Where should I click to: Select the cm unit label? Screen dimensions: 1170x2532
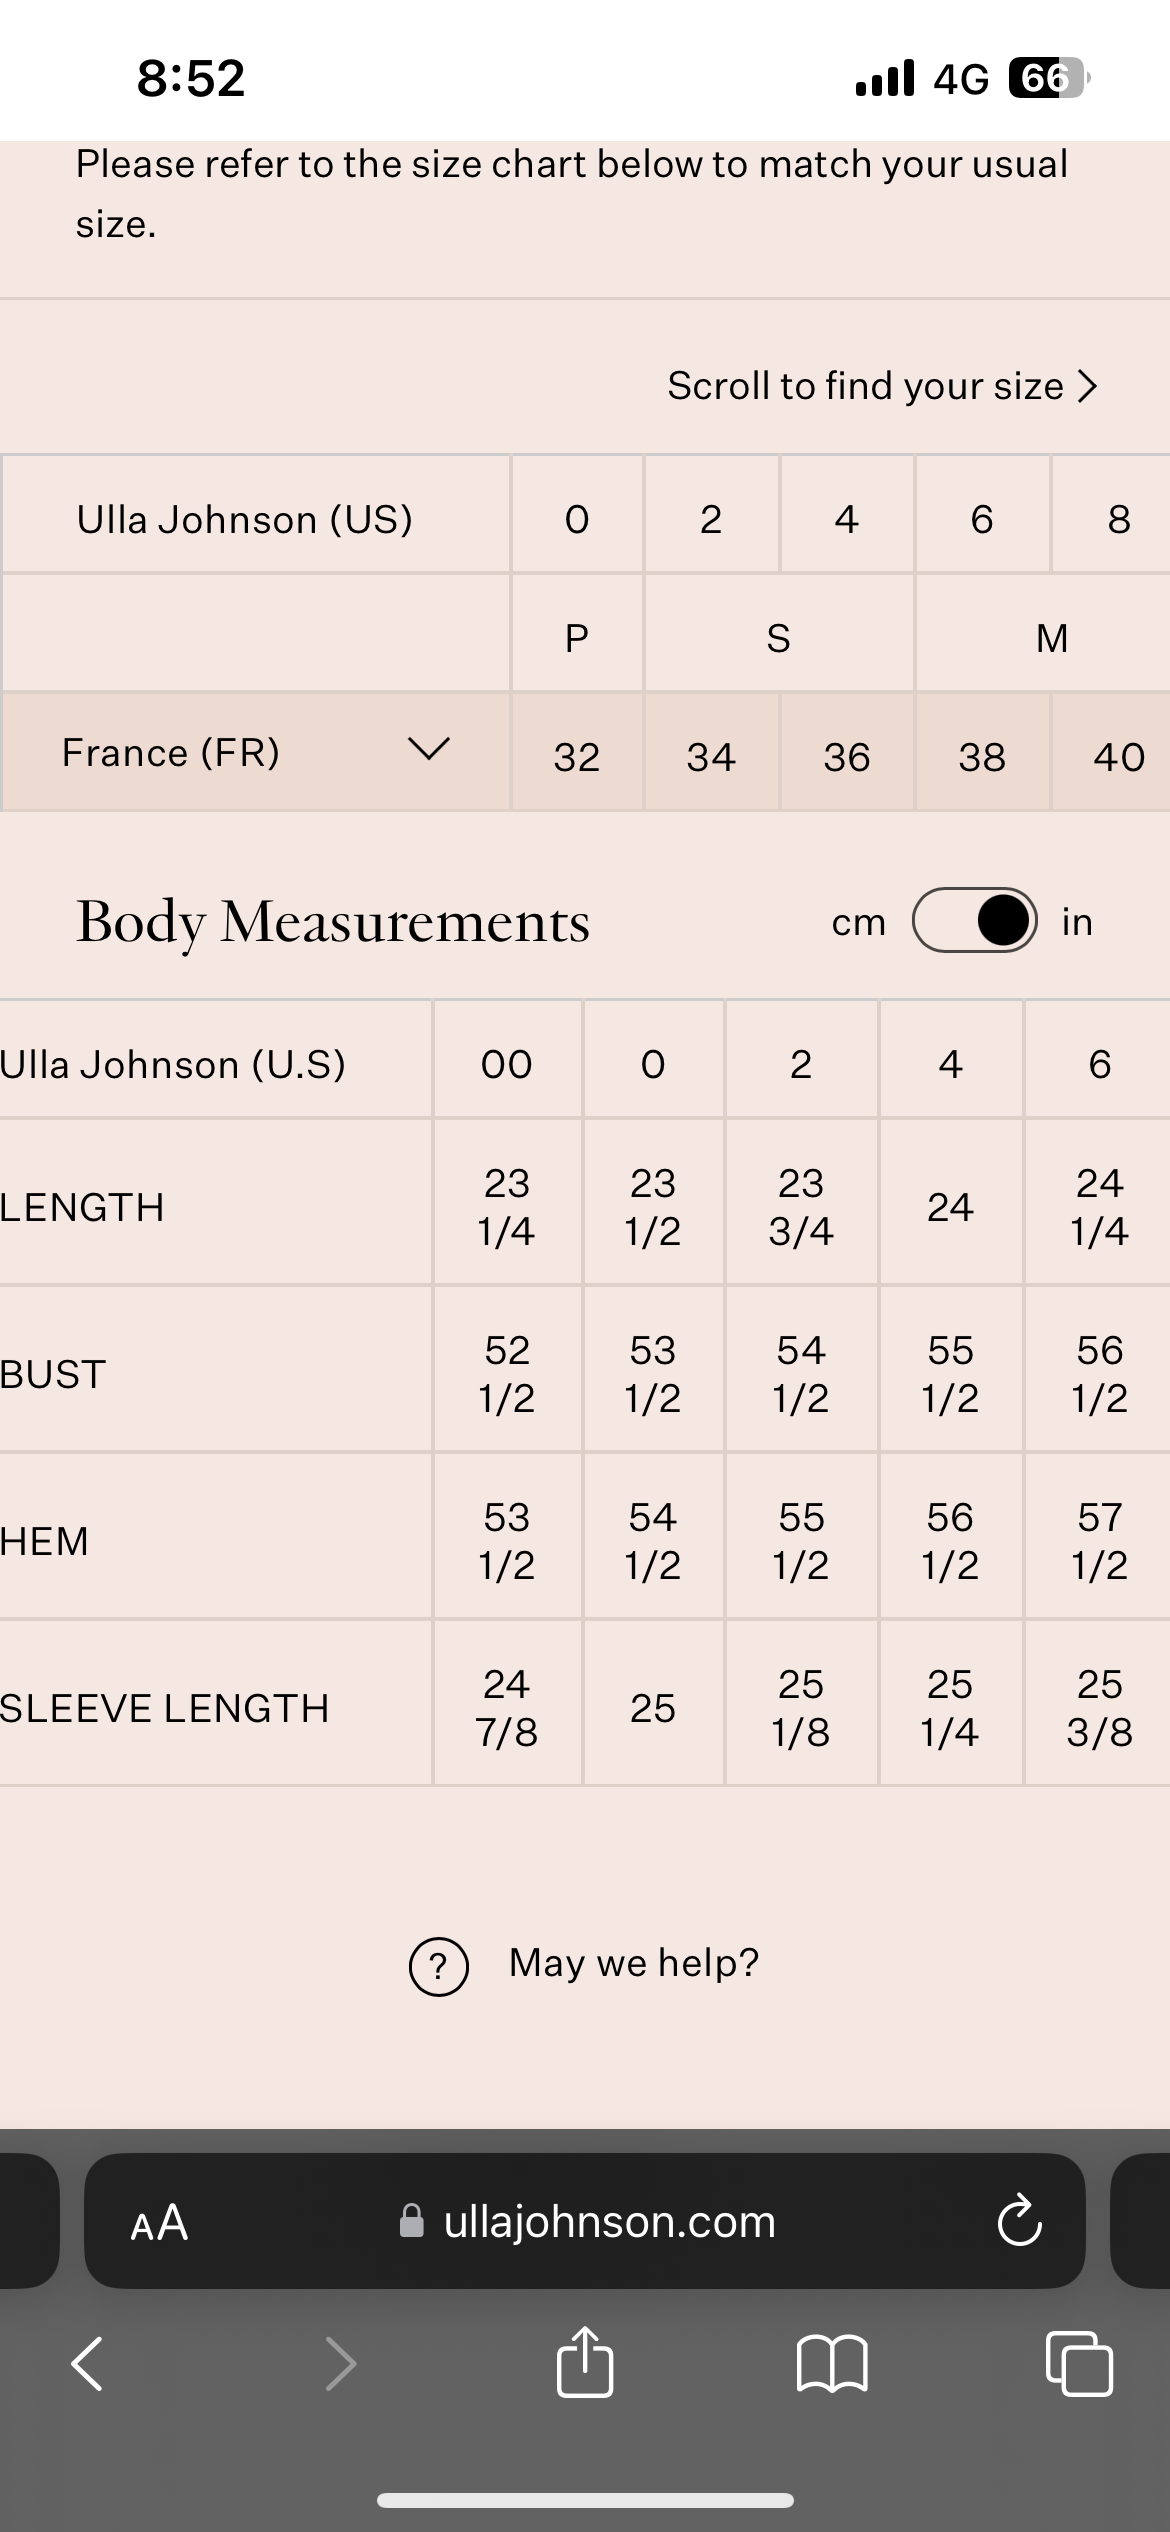(858, 922)
